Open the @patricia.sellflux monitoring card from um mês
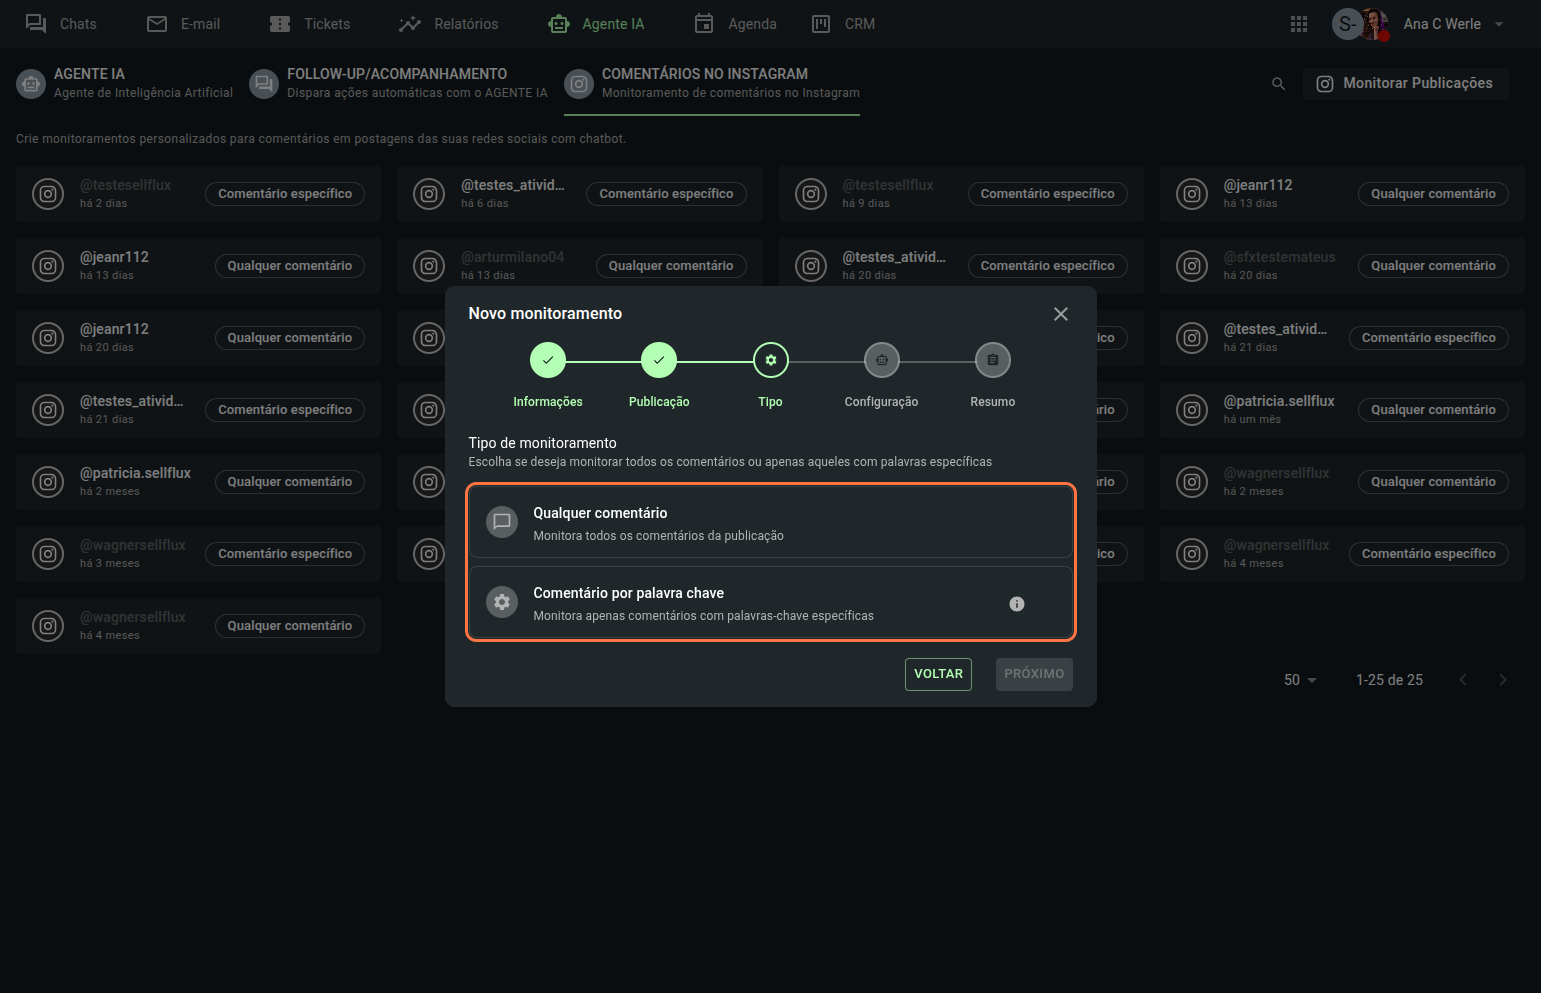The width and height of the screenshot is (1541, 993). pos(1280,409)
